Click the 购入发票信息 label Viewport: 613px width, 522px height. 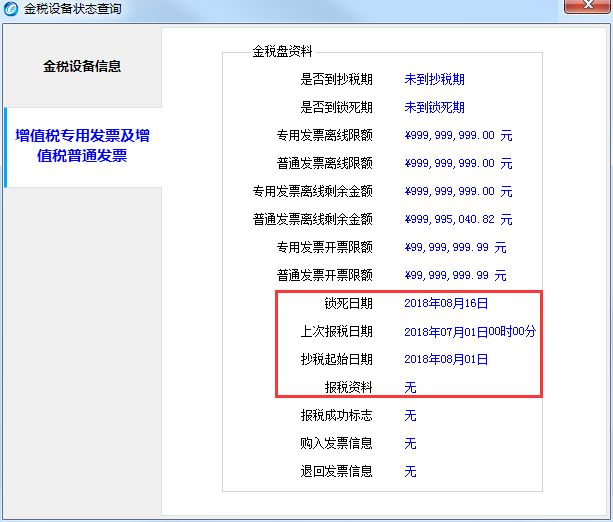coord(336,443)
